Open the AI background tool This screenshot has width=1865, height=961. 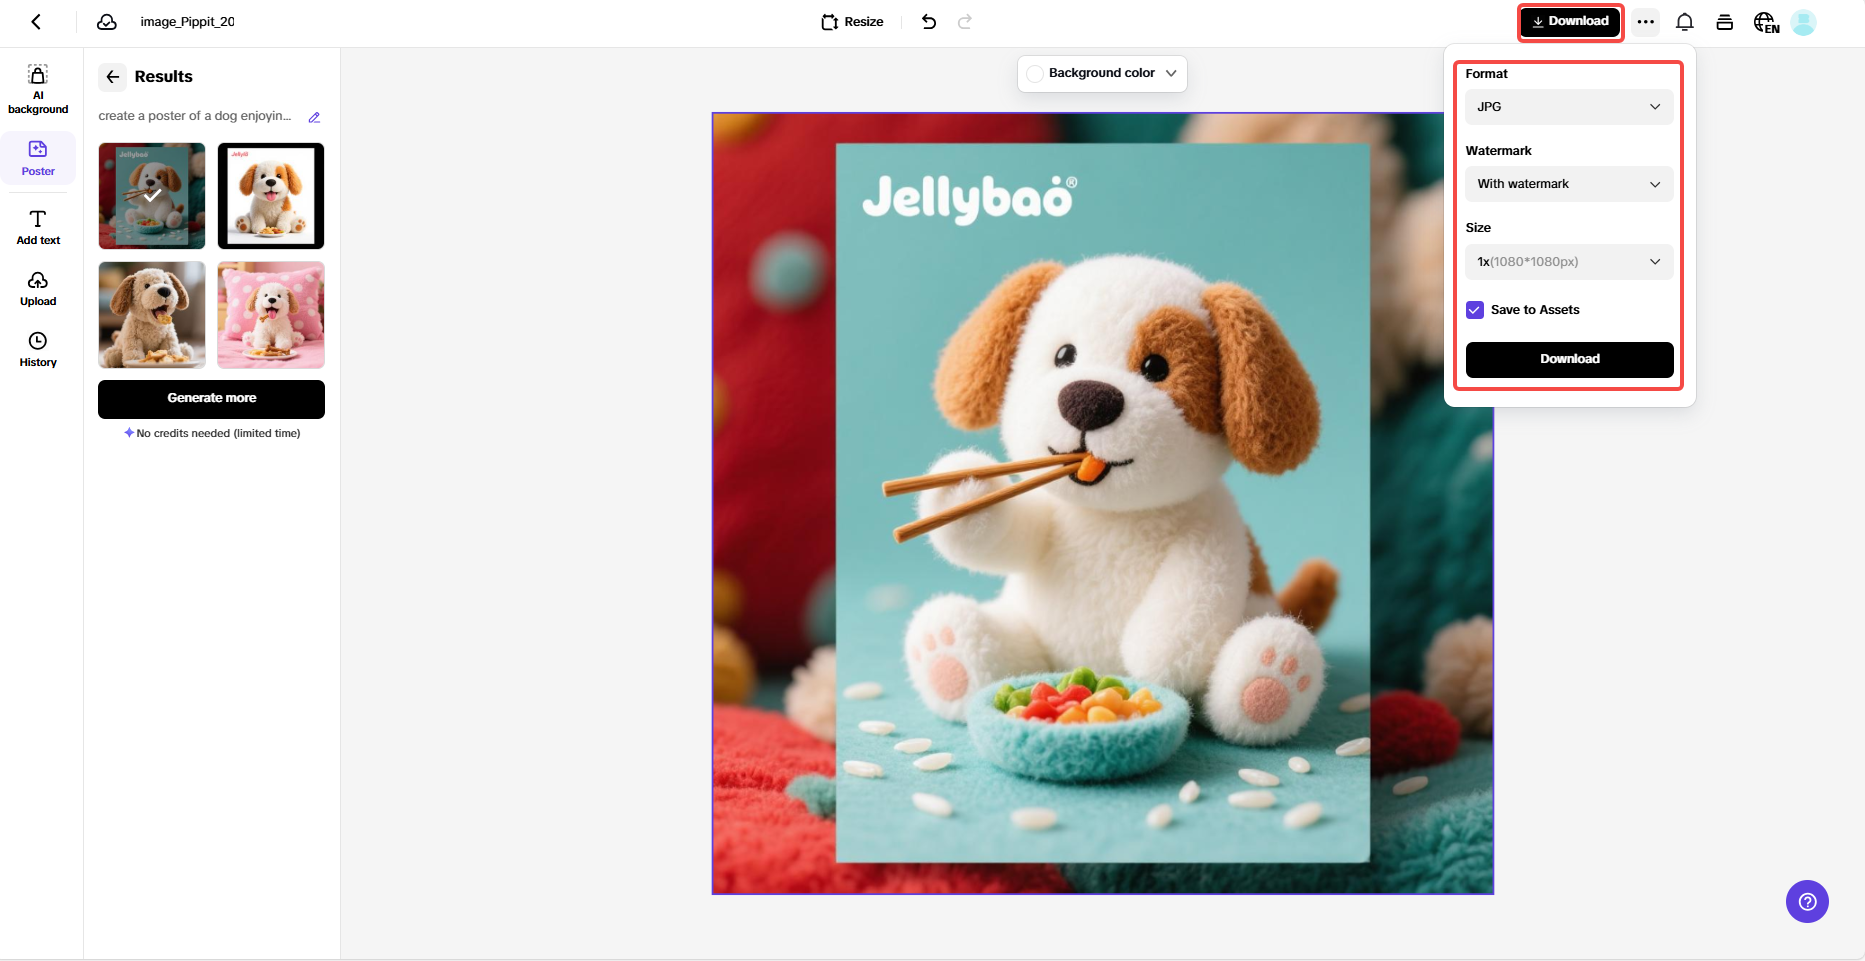tap(38, 89)
